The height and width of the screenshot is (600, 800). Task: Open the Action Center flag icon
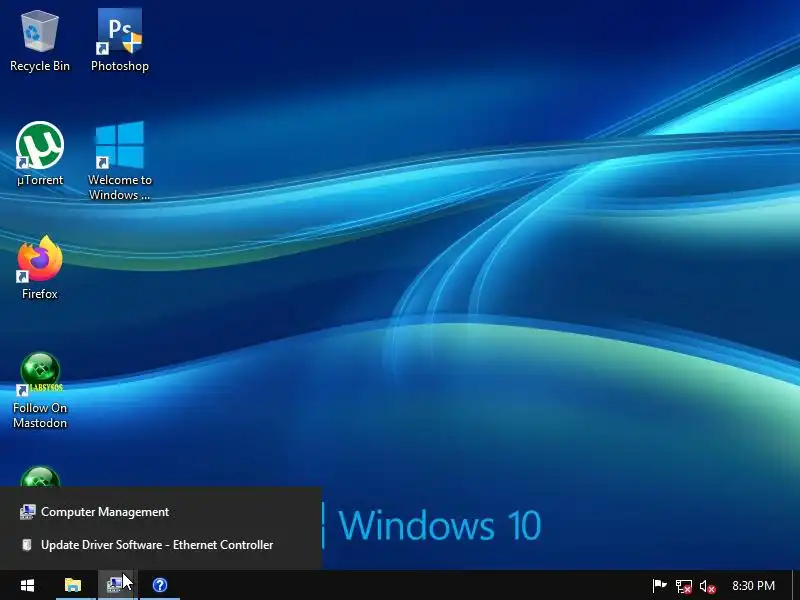pyautogui.click(x=659, y=586)
